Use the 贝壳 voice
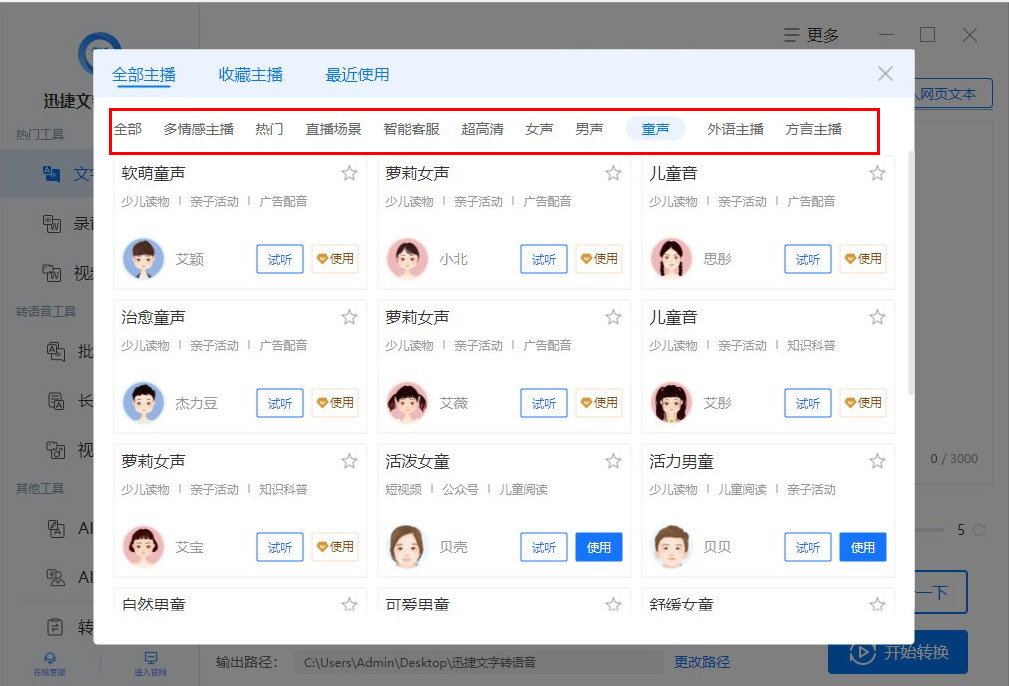1009x686 pixels. [598, 547]
